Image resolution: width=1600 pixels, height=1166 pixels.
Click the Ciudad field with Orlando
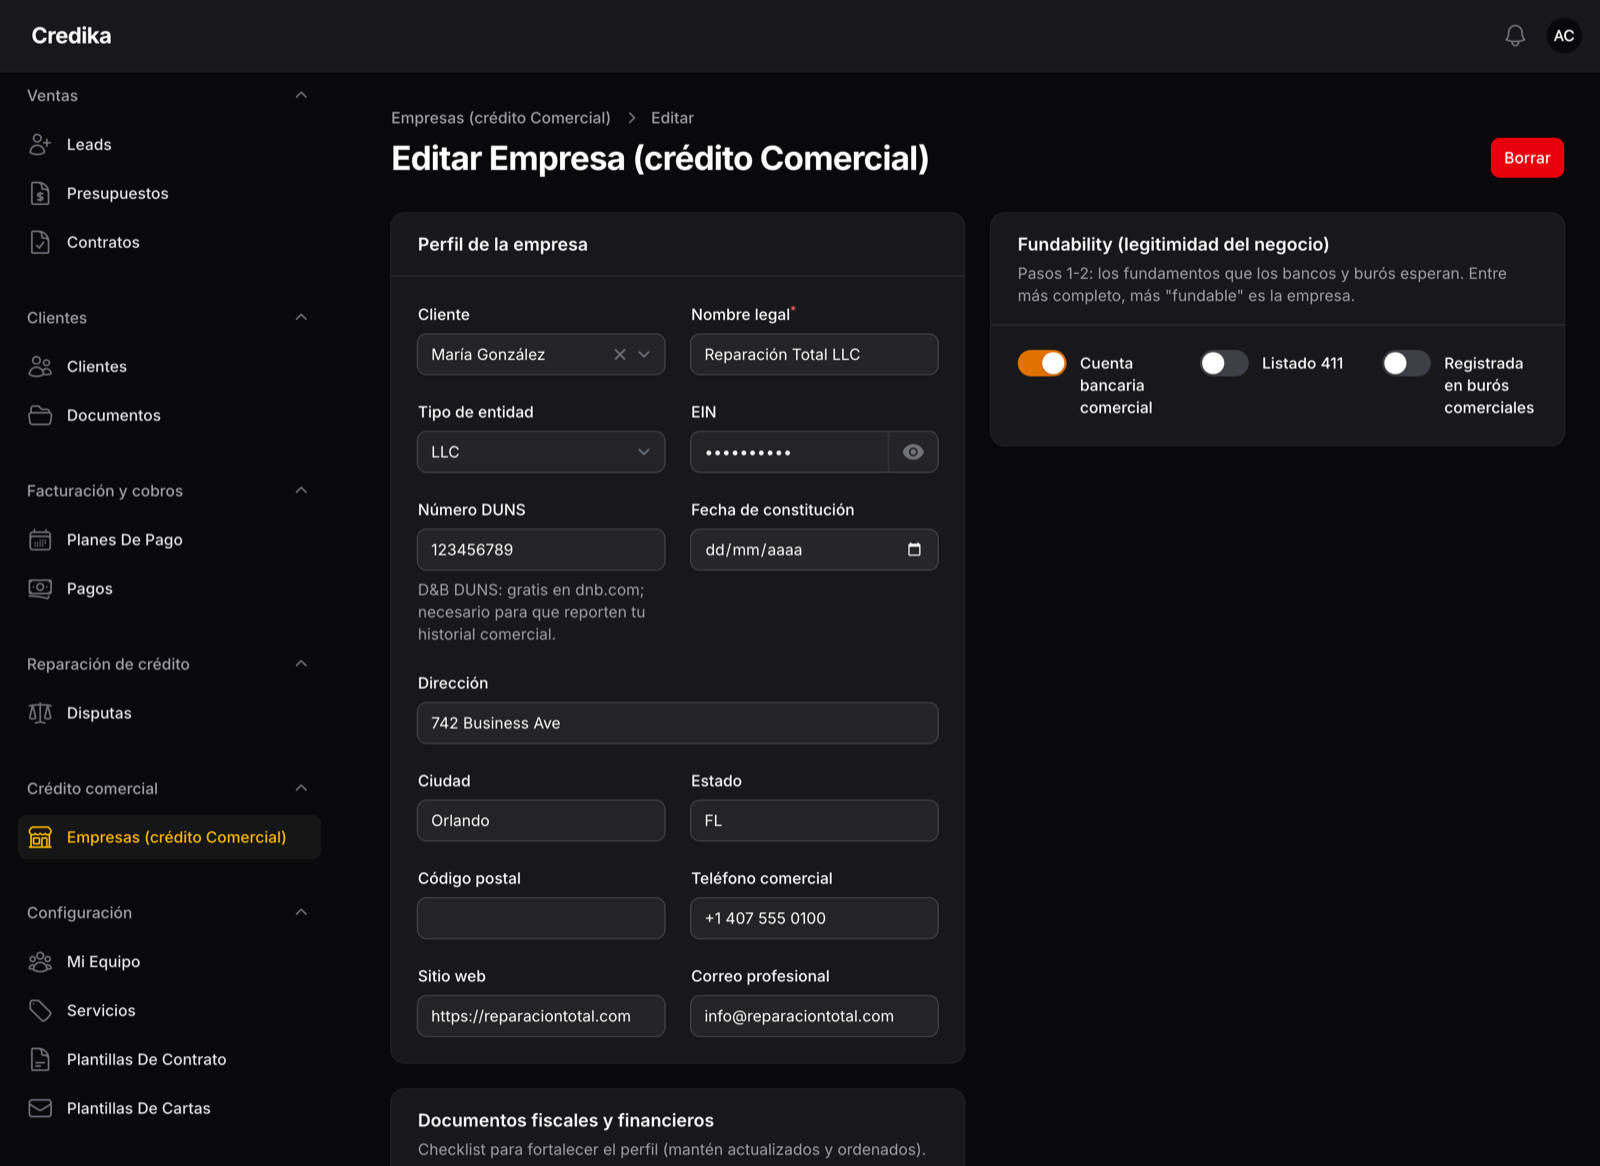tap(541, 821)
